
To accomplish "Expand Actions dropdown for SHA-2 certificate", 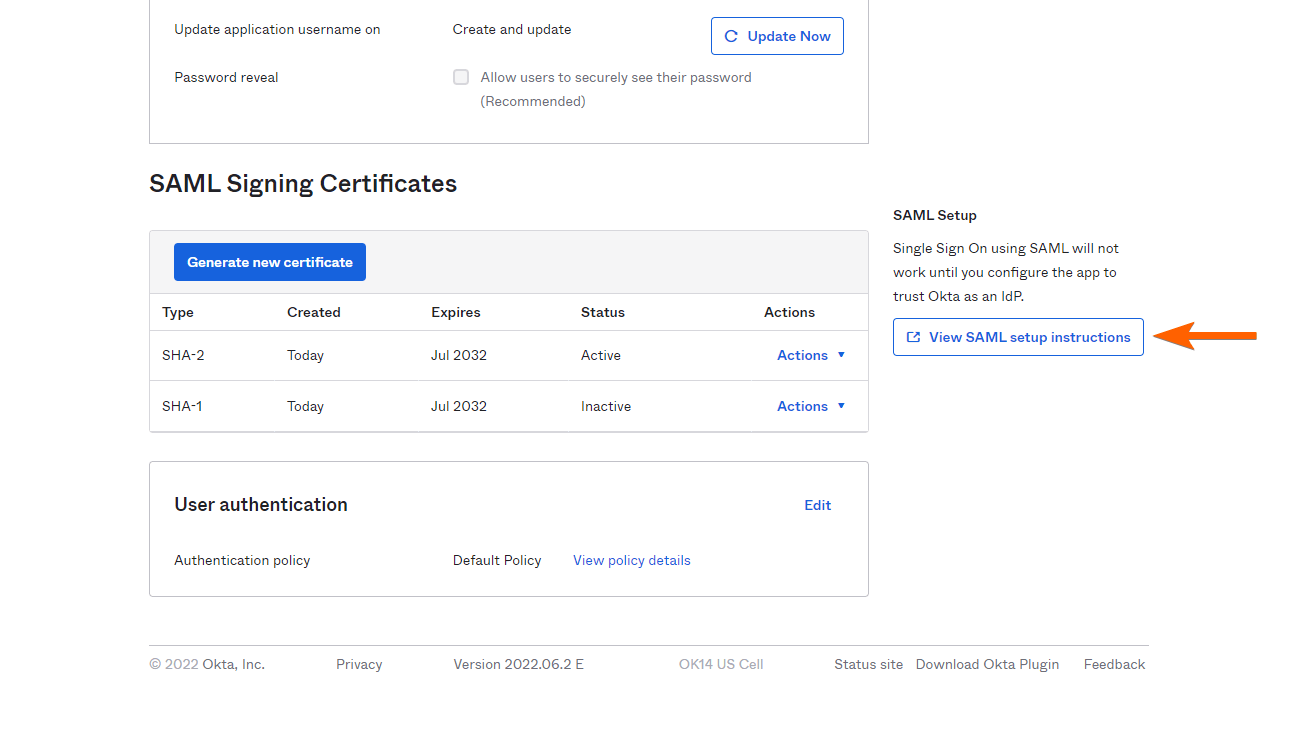I will pos(811,355).
